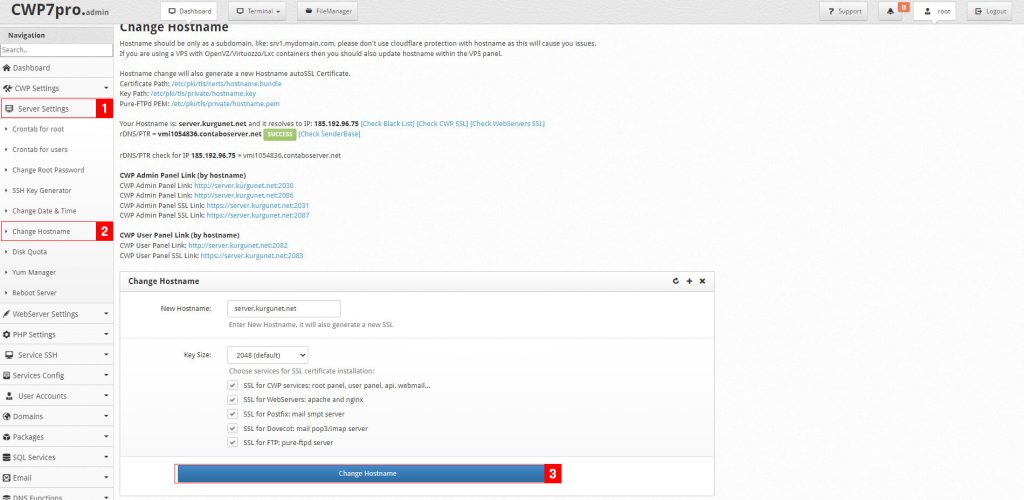Click the Support question mark button
The width and height of the screenshot is (1024, 500).
pyautogui.click(x=844, y=12)
